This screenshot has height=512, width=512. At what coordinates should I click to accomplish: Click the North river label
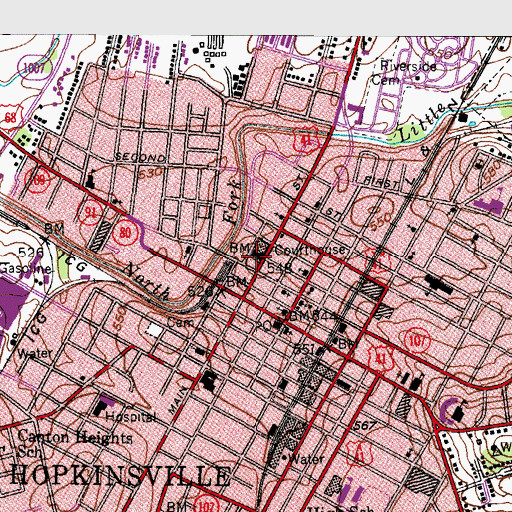[x=147, y=281]
